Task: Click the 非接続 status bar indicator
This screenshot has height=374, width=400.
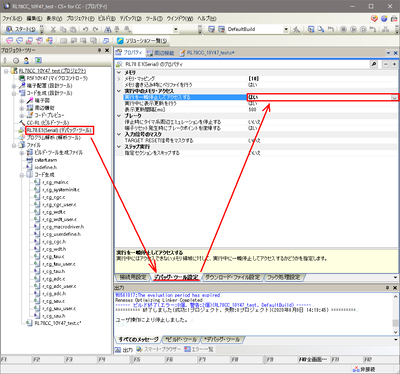Action: coord(364,369)
